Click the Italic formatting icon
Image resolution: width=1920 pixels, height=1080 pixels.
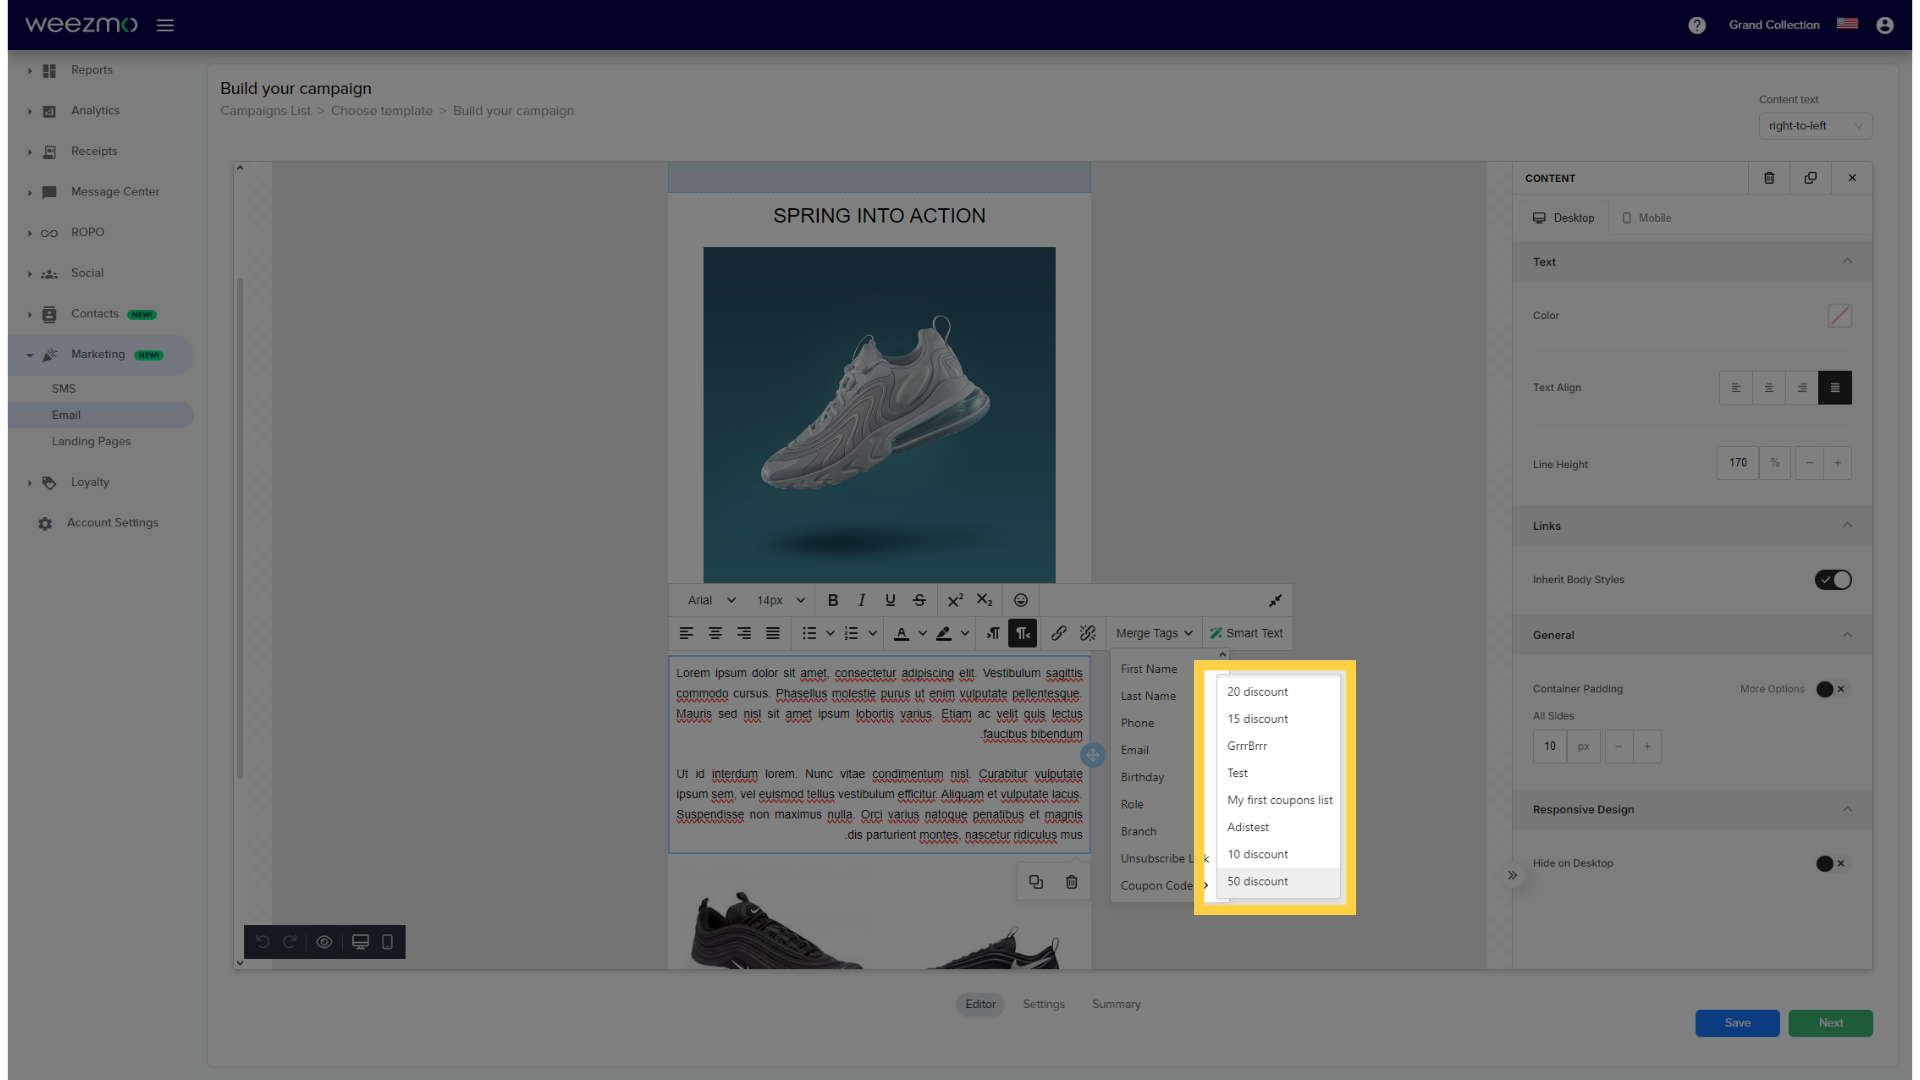pos(861,600)
